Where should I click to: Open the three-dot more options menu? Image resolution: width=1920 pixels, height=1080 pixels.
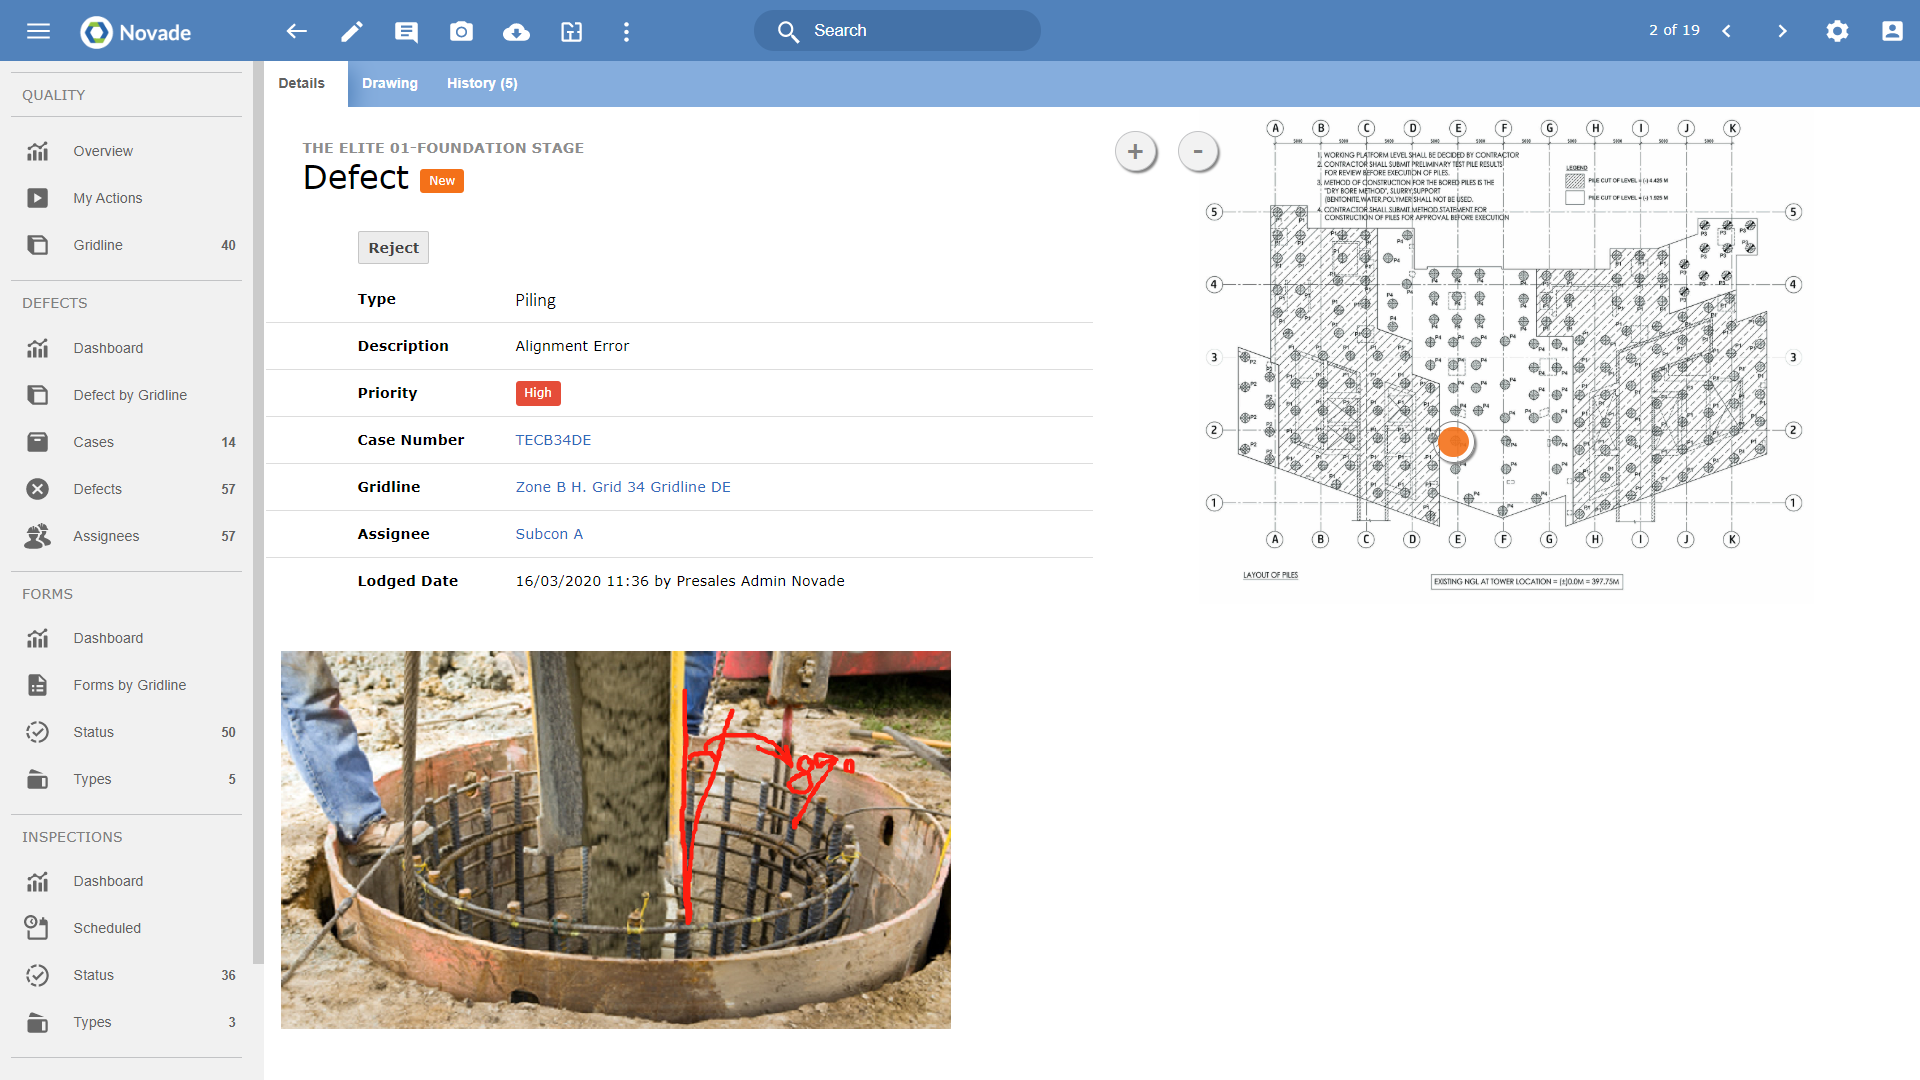tap(626, 32)
